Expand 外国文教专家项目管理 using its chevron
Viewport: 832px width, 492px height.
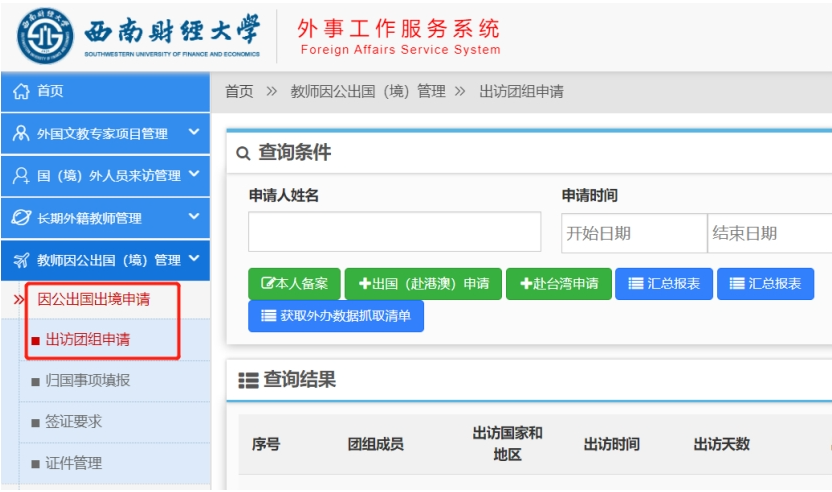pos(194,132)
